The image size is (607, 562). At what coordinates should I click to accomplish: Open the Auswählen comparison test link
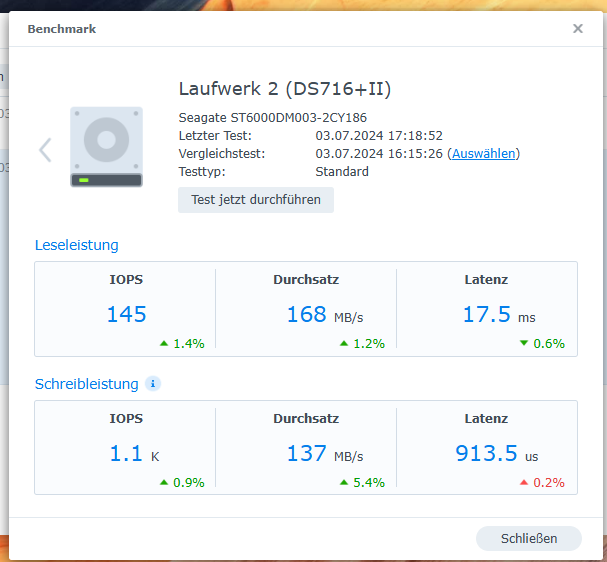[x=484, y=154]
